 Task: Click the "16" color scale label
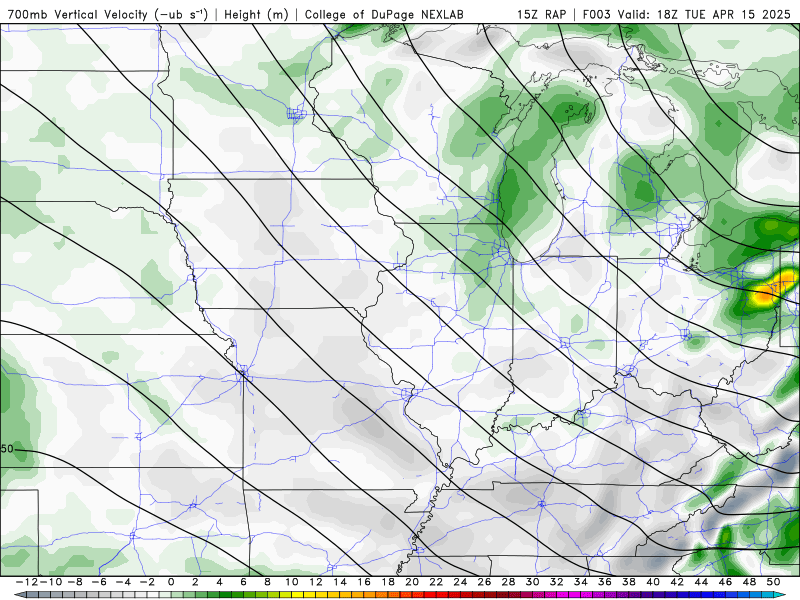(x=364, y=582)
